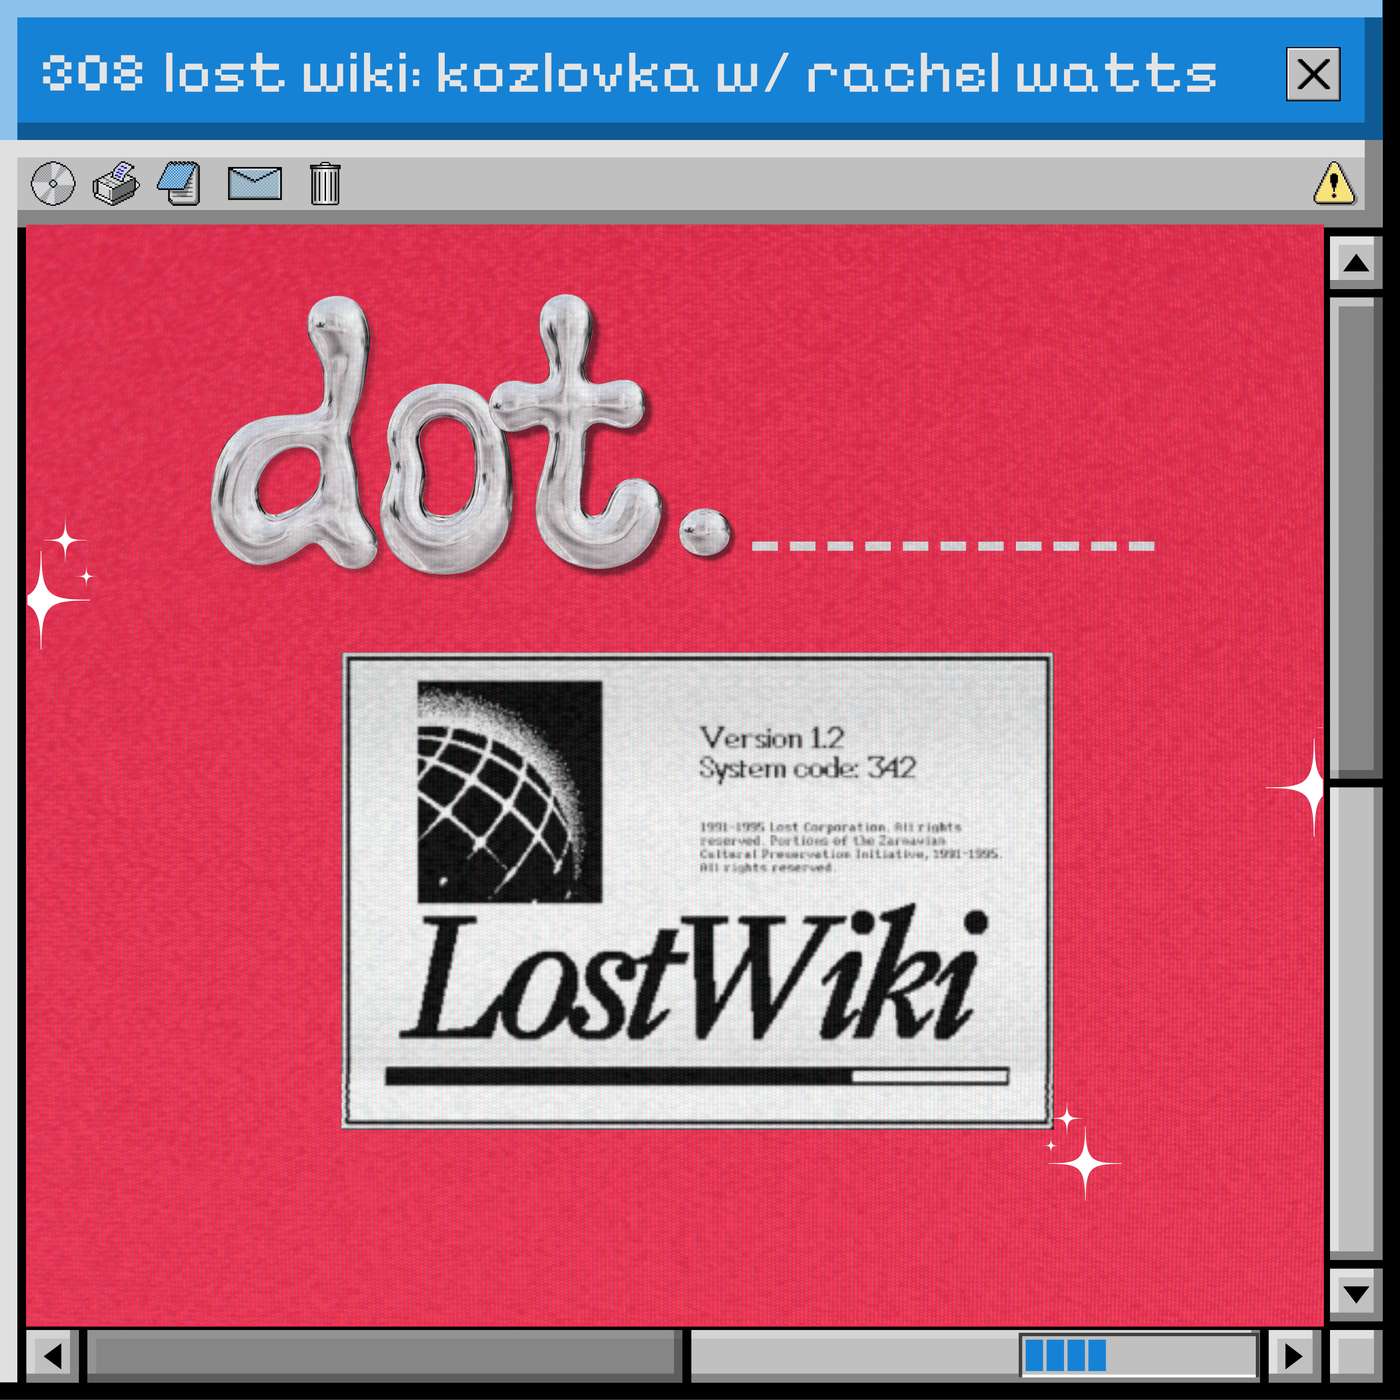
Task: Click the envelope mail icon
Action: click(x=255, y=184)
